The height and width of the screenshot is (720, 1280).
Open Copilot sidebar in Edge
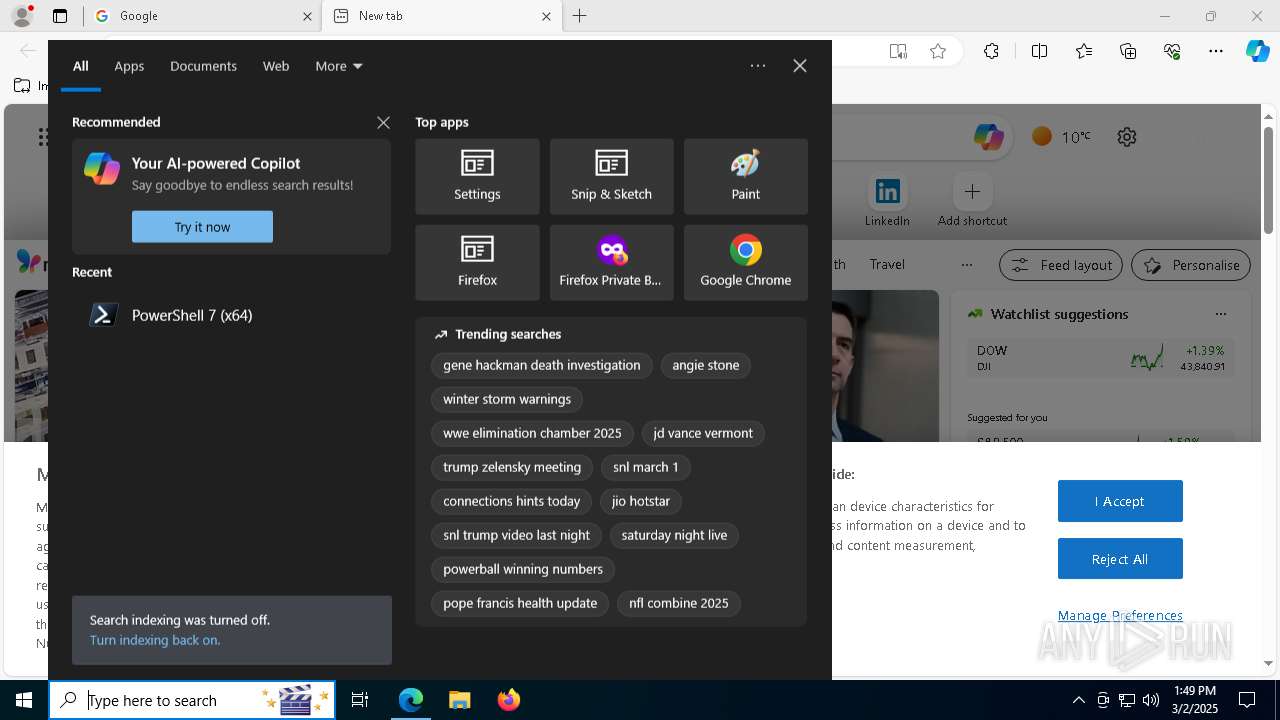pyautogui.click(x=1257, y=51)
